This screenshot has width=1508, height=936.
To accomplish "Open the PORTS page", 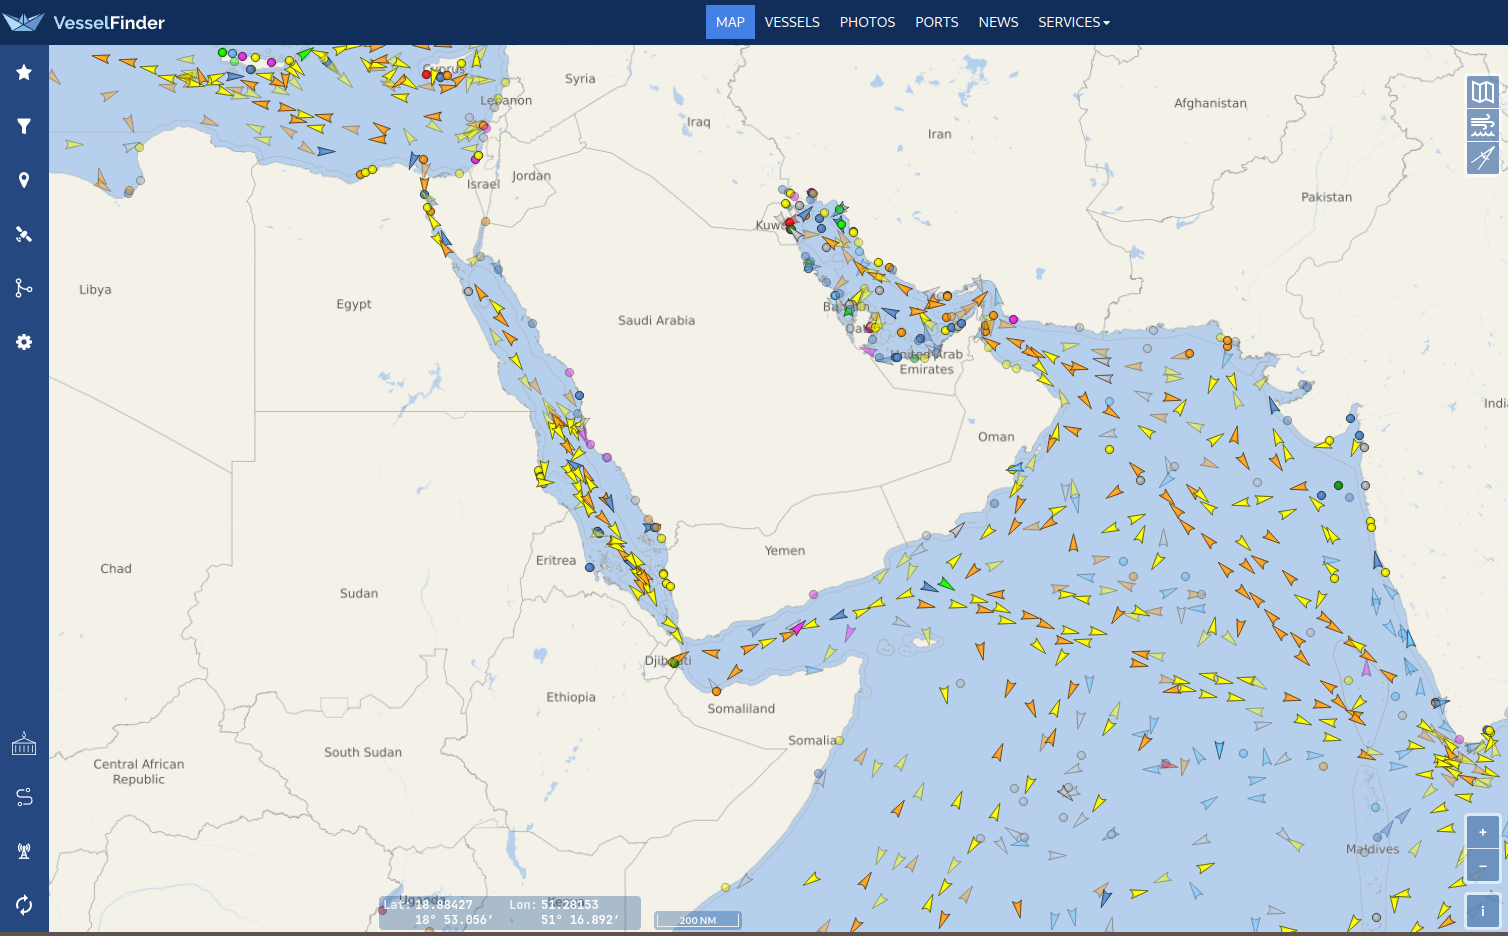I will pos(936,22).
